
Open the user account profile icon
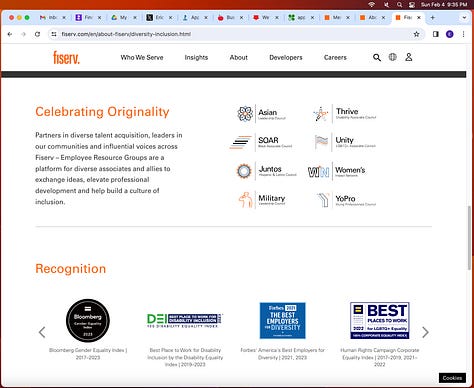coord(409,57)
